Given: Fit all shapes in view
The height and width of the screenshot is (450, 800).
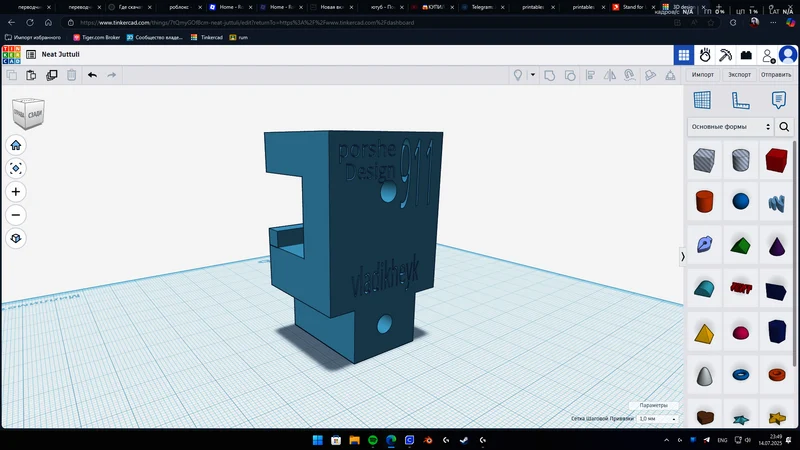Looking at the screenshot, I should (x=16, y=168).
